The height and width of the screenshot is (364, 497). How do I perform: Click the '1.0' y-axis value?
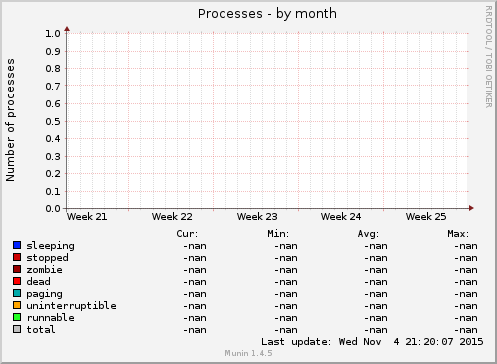click(x=53, y=34)
